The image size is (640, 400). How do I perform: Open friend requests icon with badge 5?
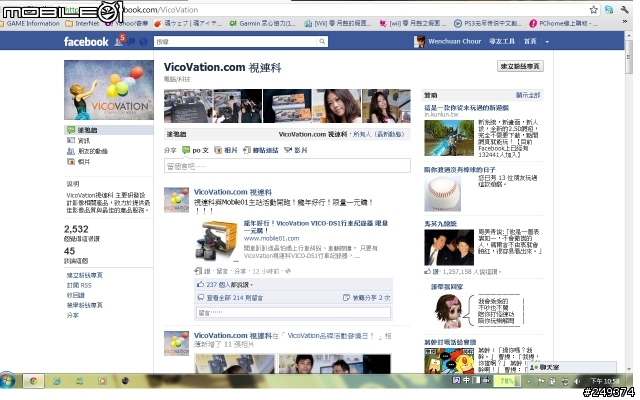click(x=119, y=41)
